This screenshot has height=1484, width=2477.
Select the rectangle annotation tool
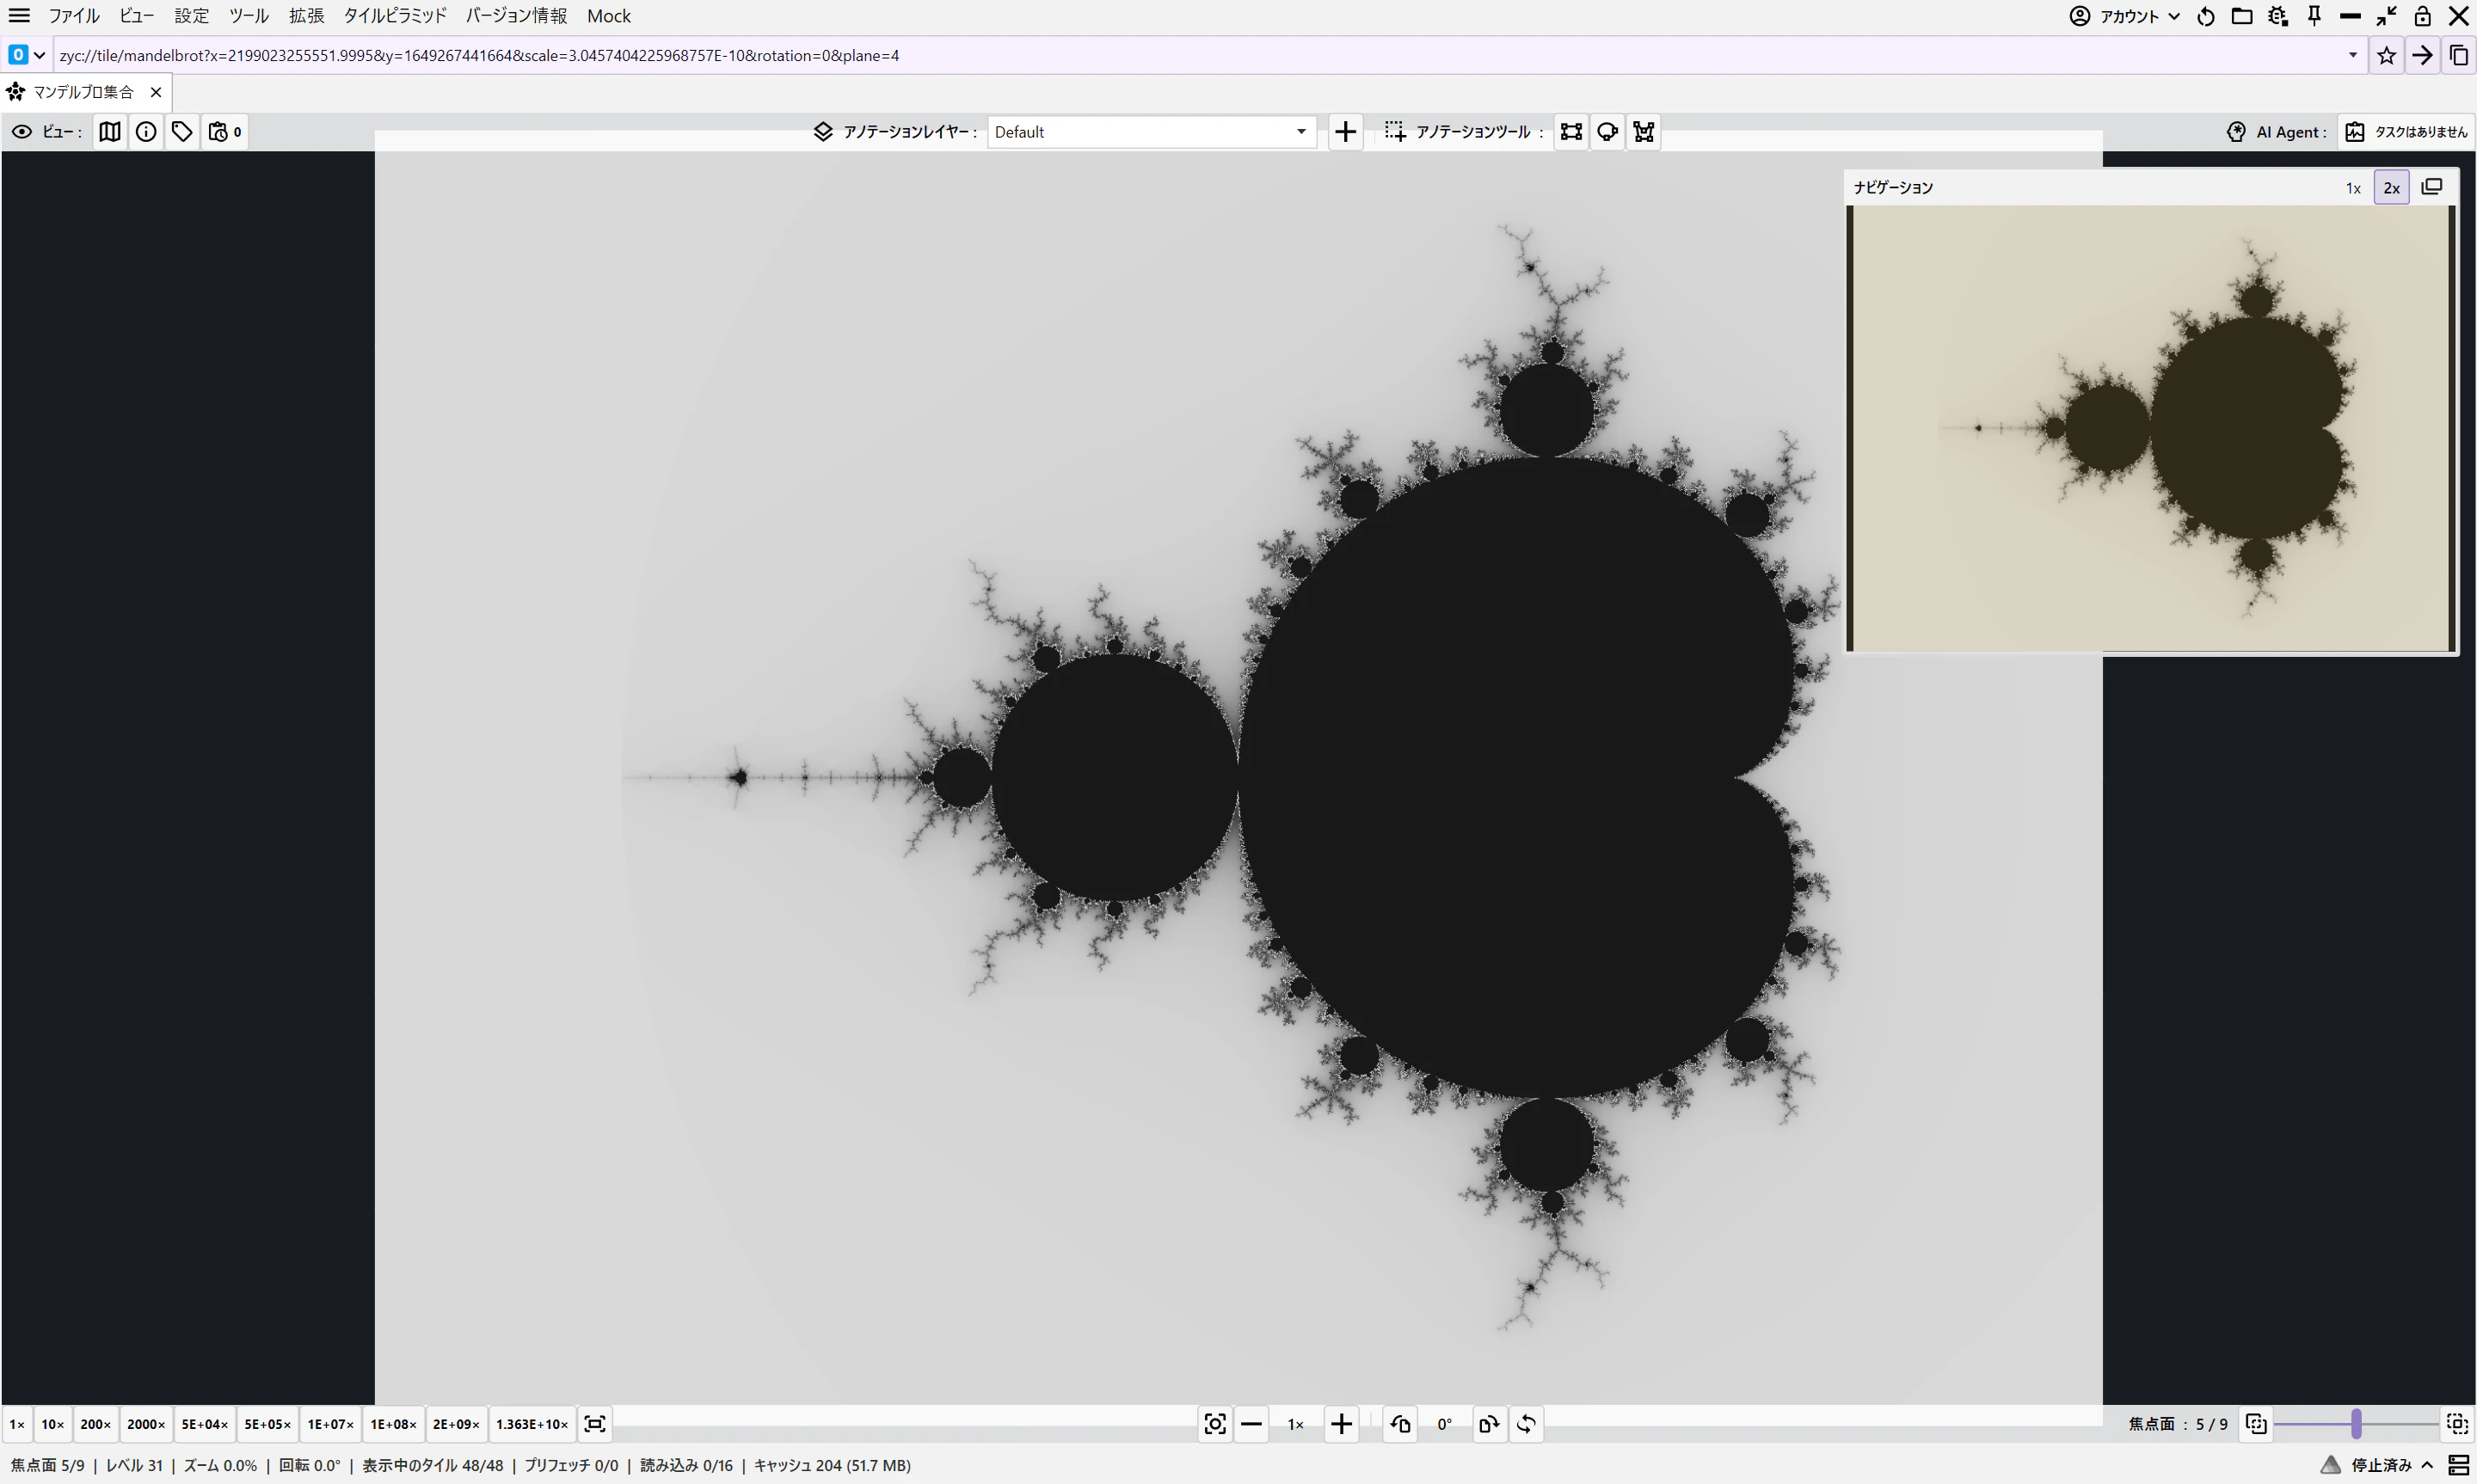point(1571,131)
